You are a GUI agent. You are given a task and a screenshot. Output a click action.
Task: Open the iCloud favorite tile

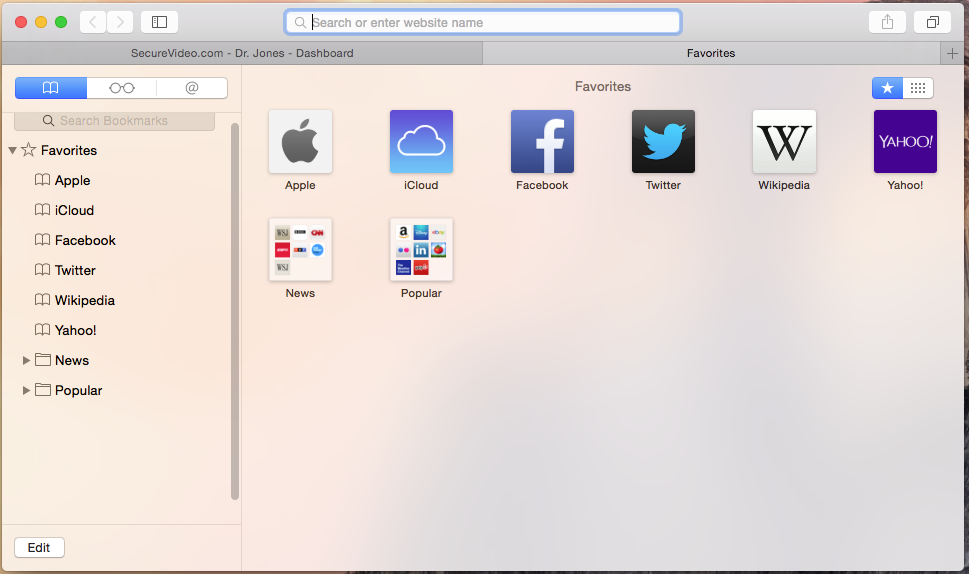pos(421,142)
